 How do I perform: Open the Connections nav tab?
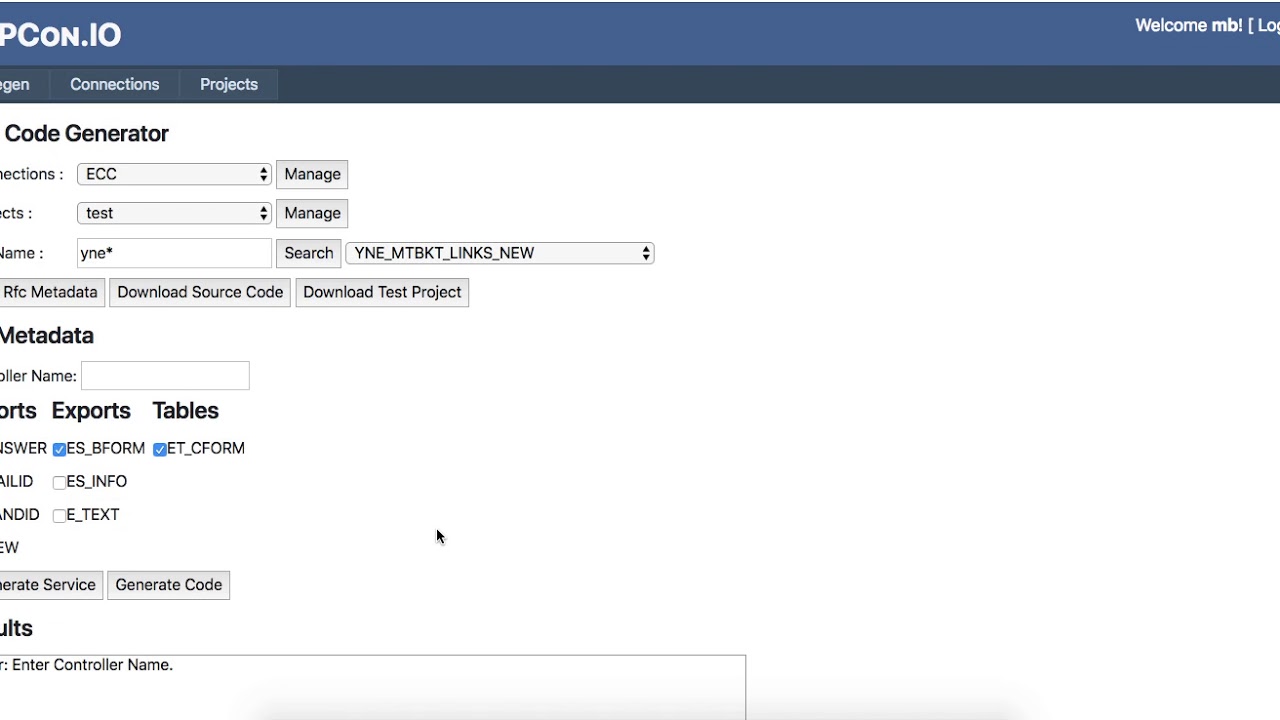[x=114, y=85]
